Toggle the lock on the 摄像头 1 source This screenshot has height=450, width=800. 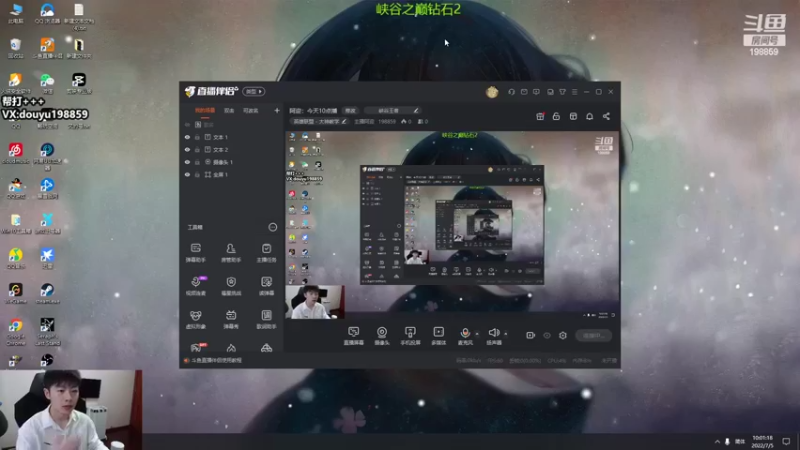point(197,162)
